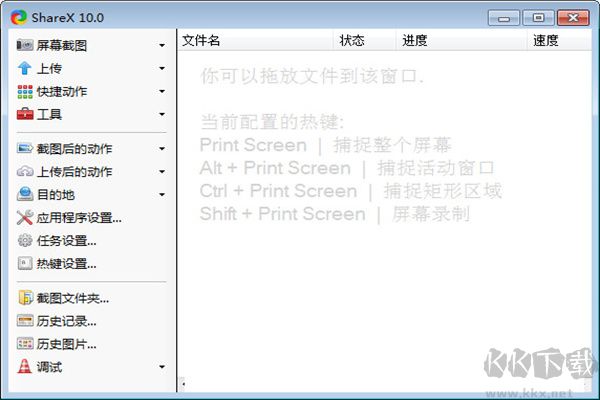Expand the 上传后的动作 submenu arrow

pos(162,171)
